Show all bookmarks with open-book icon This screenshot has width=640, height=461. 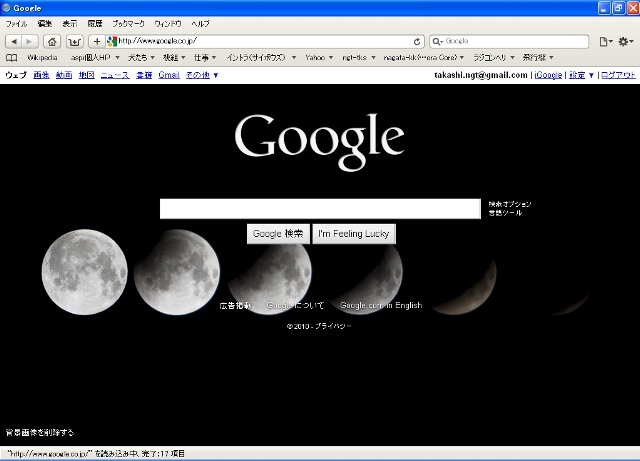[11, 58]
